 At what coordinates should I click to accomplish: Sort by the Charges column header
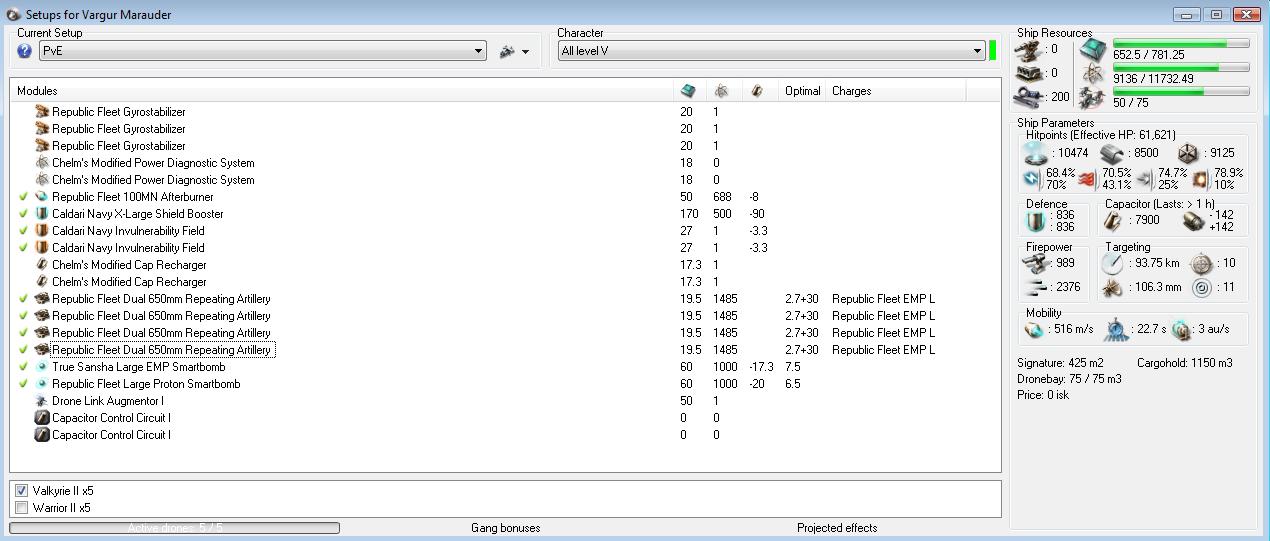point(897,91)
